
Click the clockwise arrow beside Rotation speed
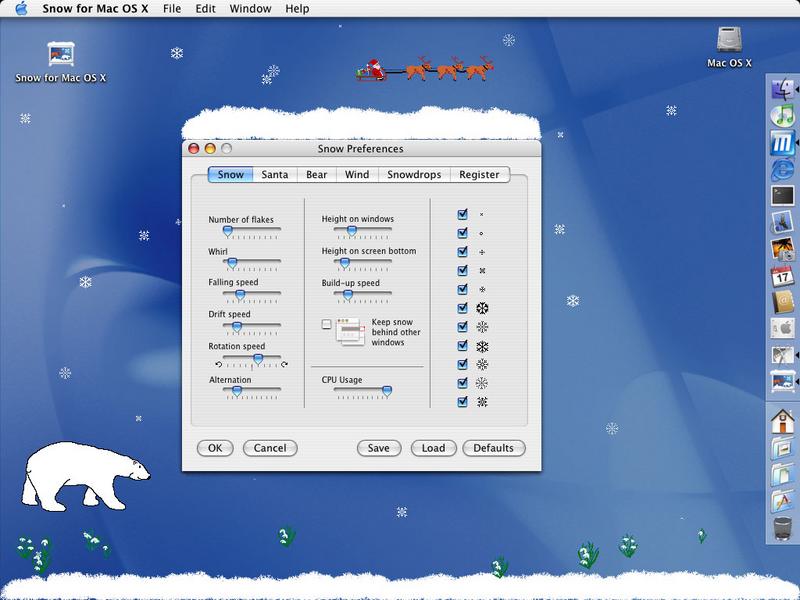(284, 364)
